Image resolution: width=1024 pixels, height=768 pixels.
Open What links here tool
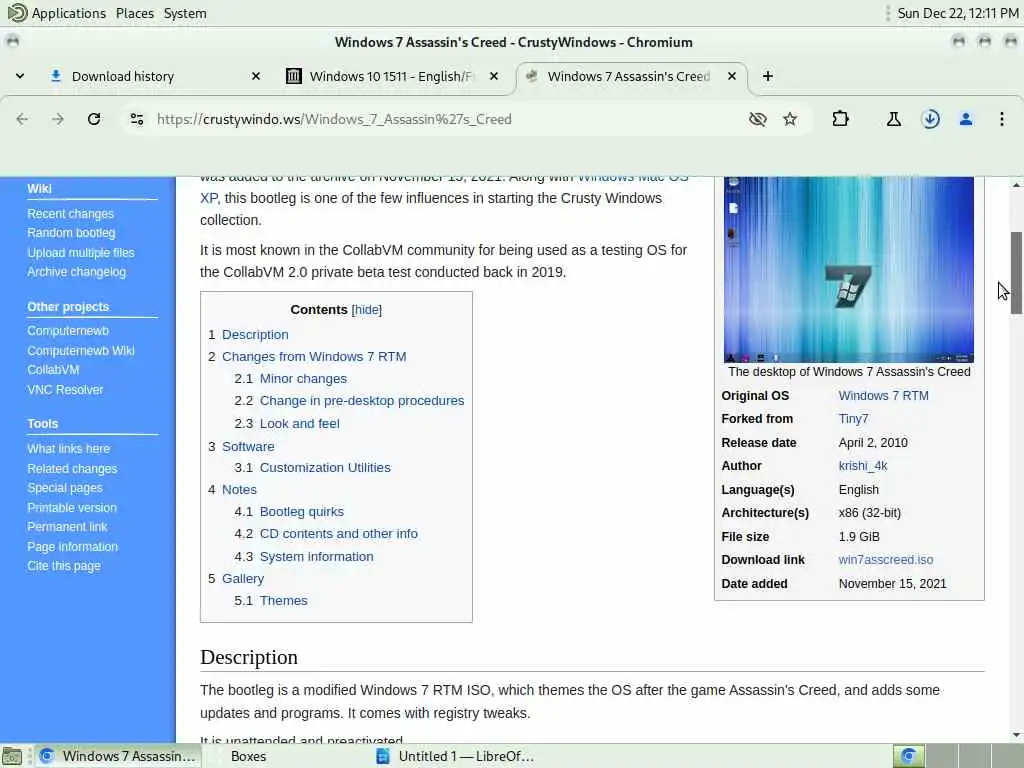click(x=69, y=449)
